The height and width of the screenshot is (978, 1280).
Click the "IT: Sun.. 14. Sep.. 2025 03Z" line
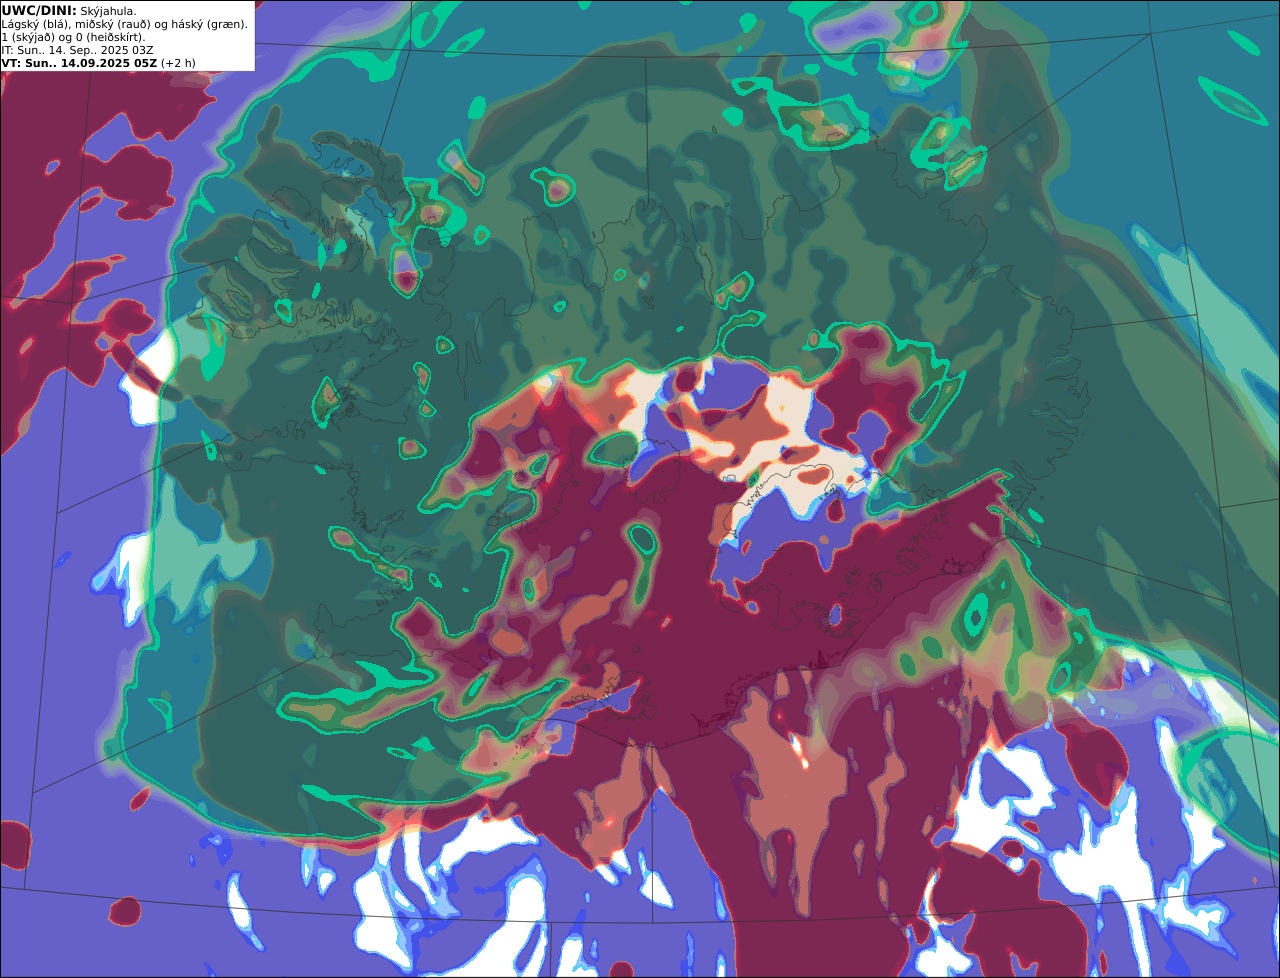pos(77,50)
